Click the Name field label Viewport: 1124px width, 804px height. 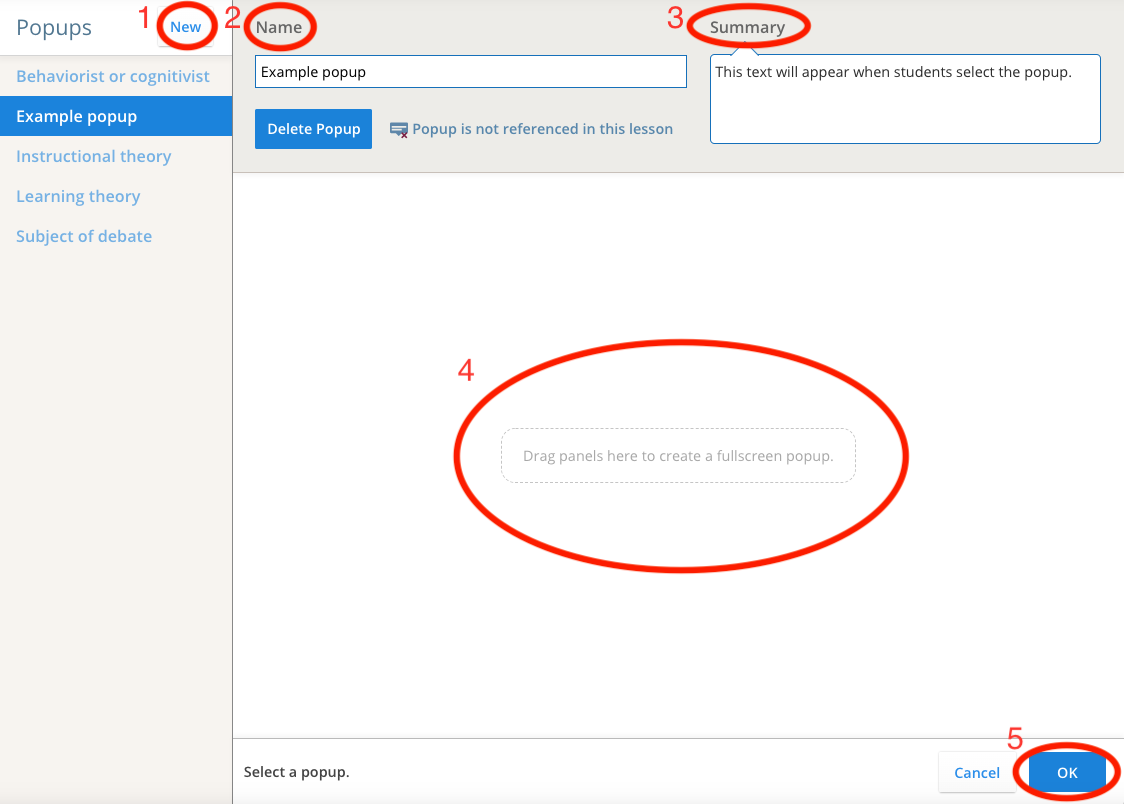279,28
